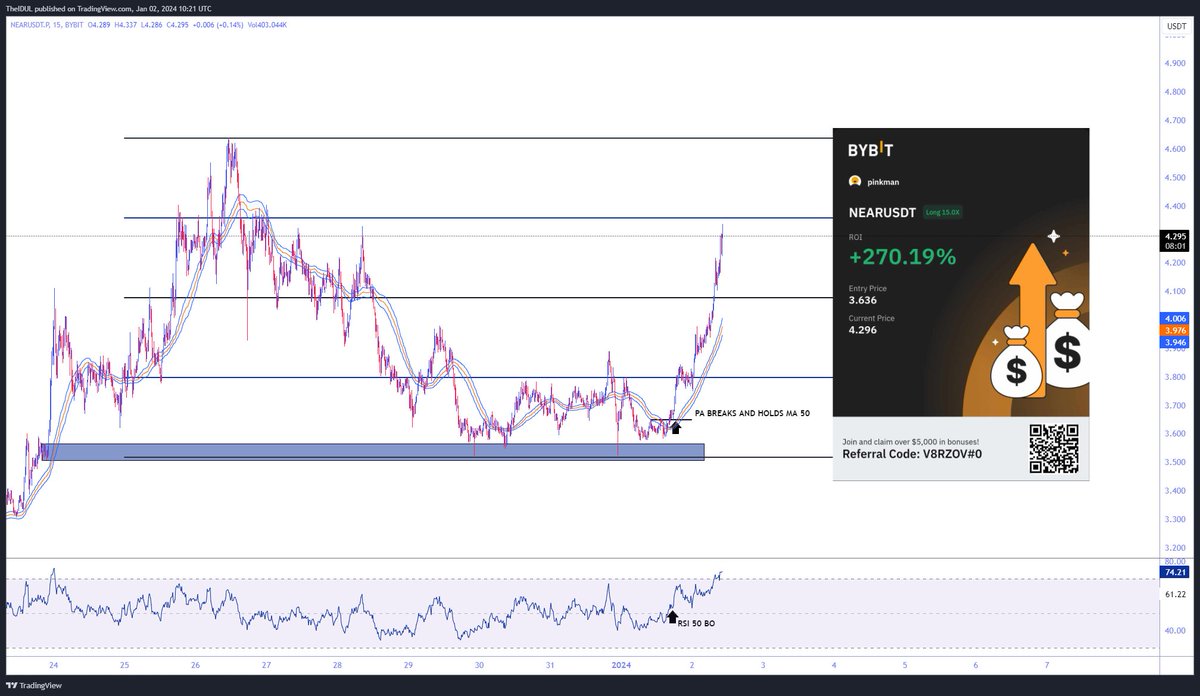Click the 4.400 price axis label
Image resolution: width=1200 pixels, height=696 pixels.
[1175, 206]
